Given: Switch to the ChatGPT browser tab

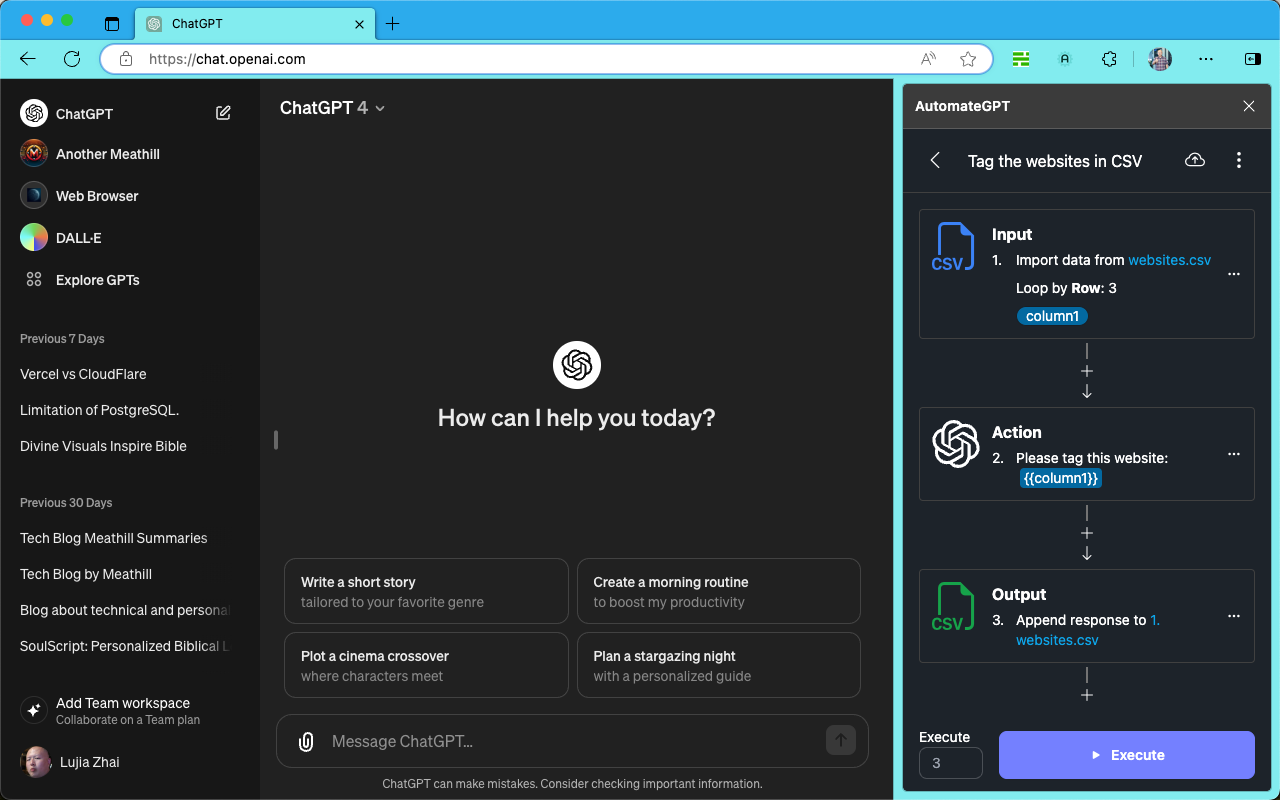Looking at the screenshot, I should pyautogui.click(x=253, y=23).
